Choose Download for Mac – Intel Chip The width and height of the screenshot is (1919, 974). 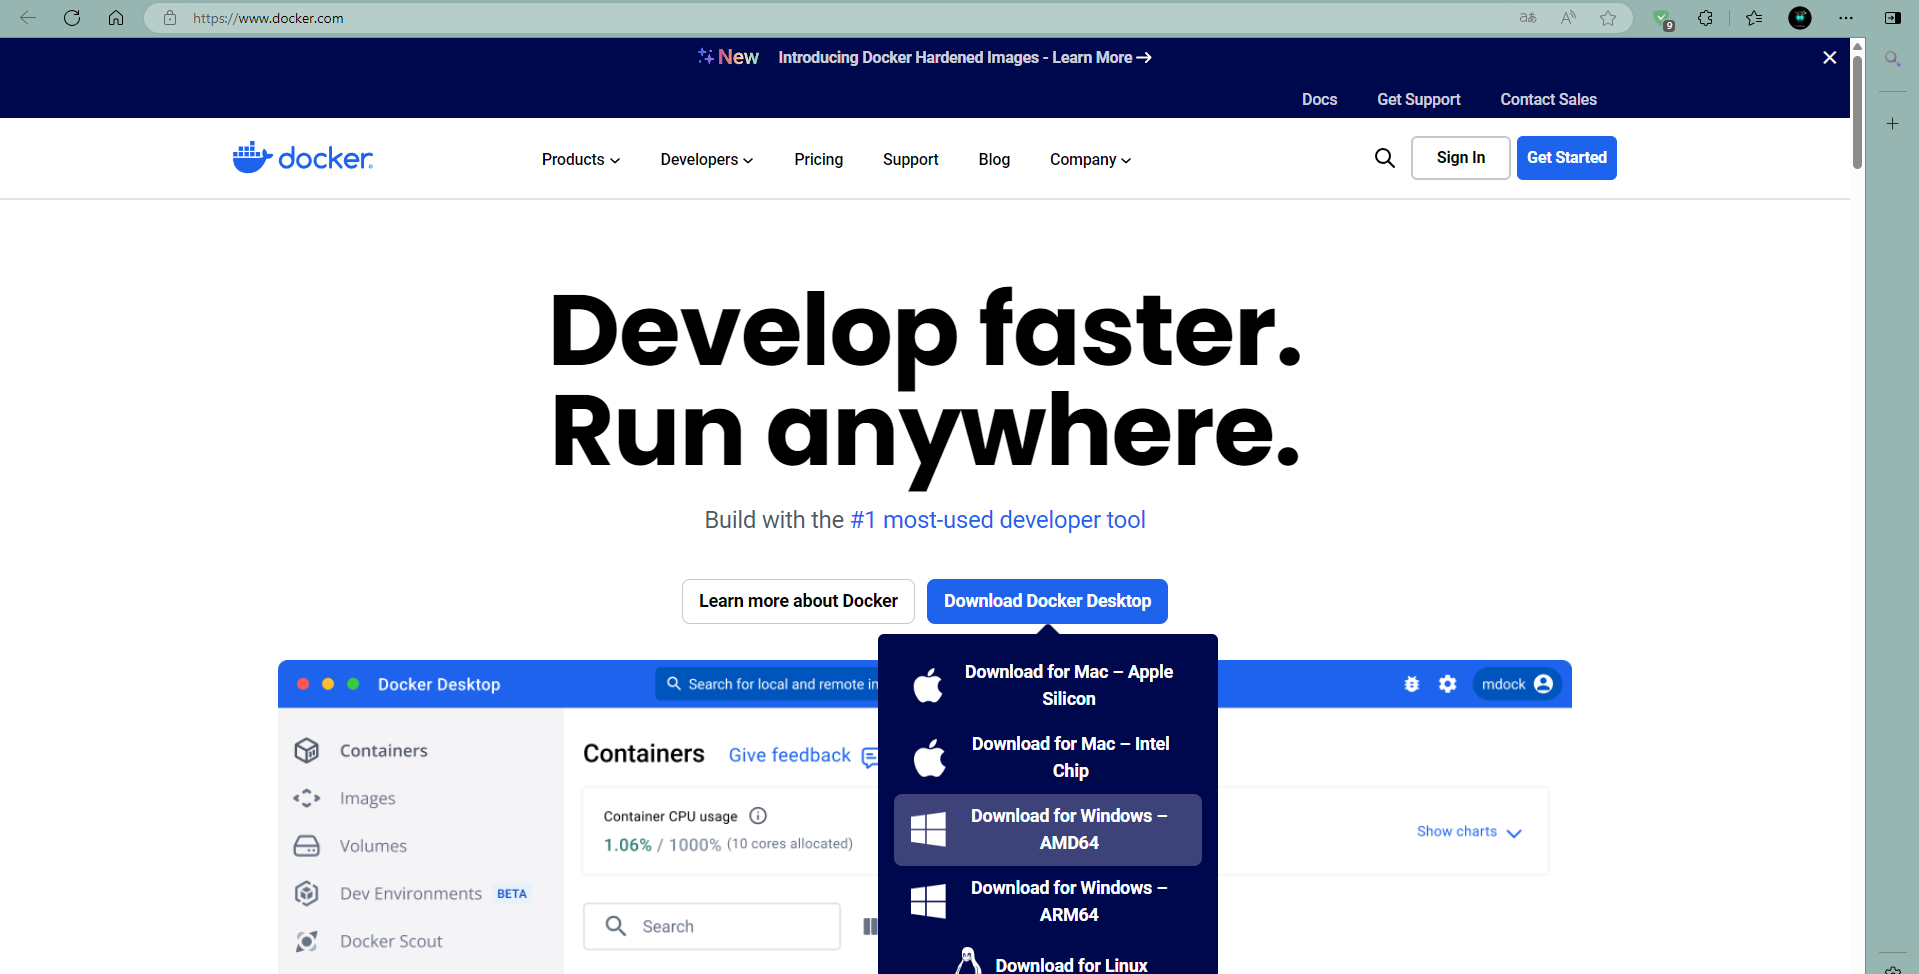1048,757
